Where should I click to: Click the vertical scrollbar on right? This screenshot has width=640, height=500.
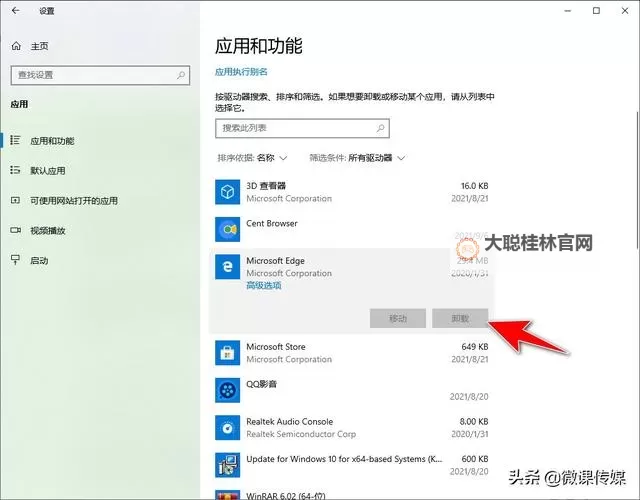tap(637, 180)
